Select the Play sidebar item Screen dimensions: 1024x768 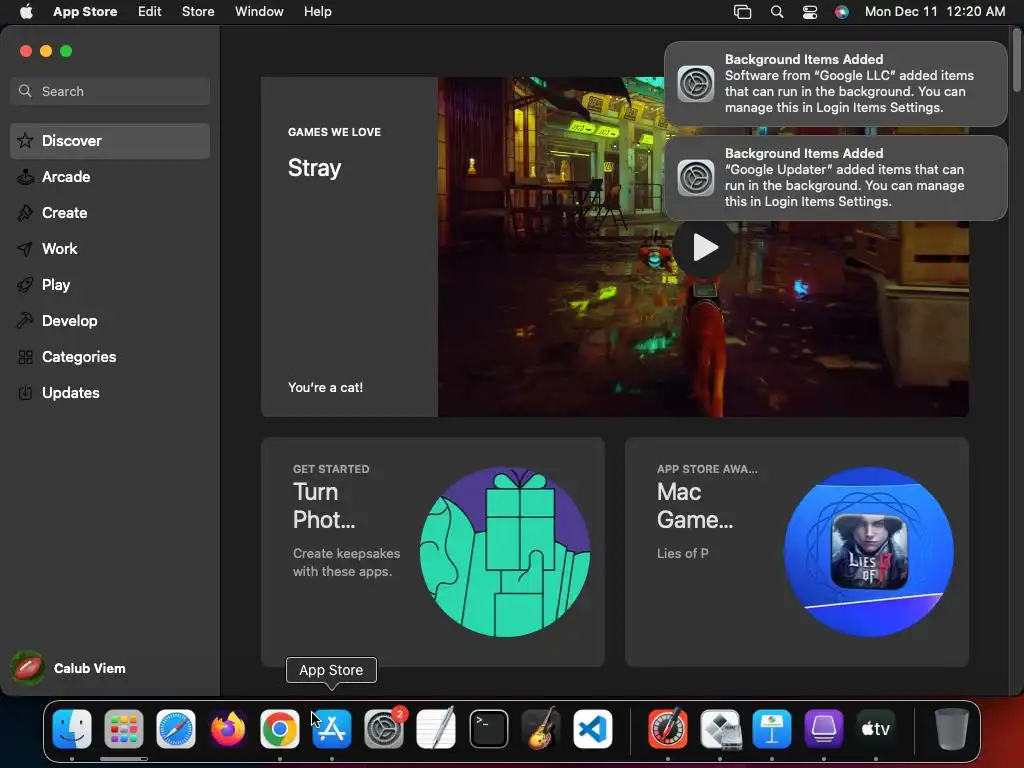[x=110, y=285]
